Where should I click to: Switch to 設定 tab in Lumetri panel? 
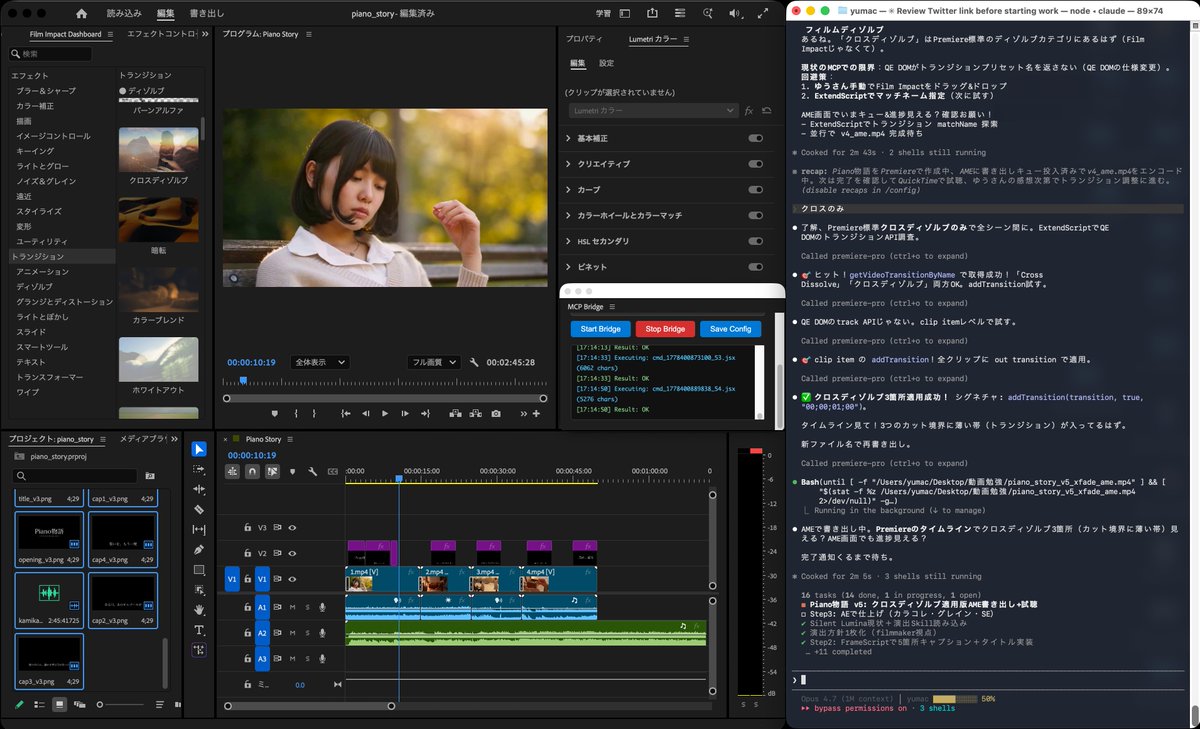pyautogui.click(x=607, y=63)
